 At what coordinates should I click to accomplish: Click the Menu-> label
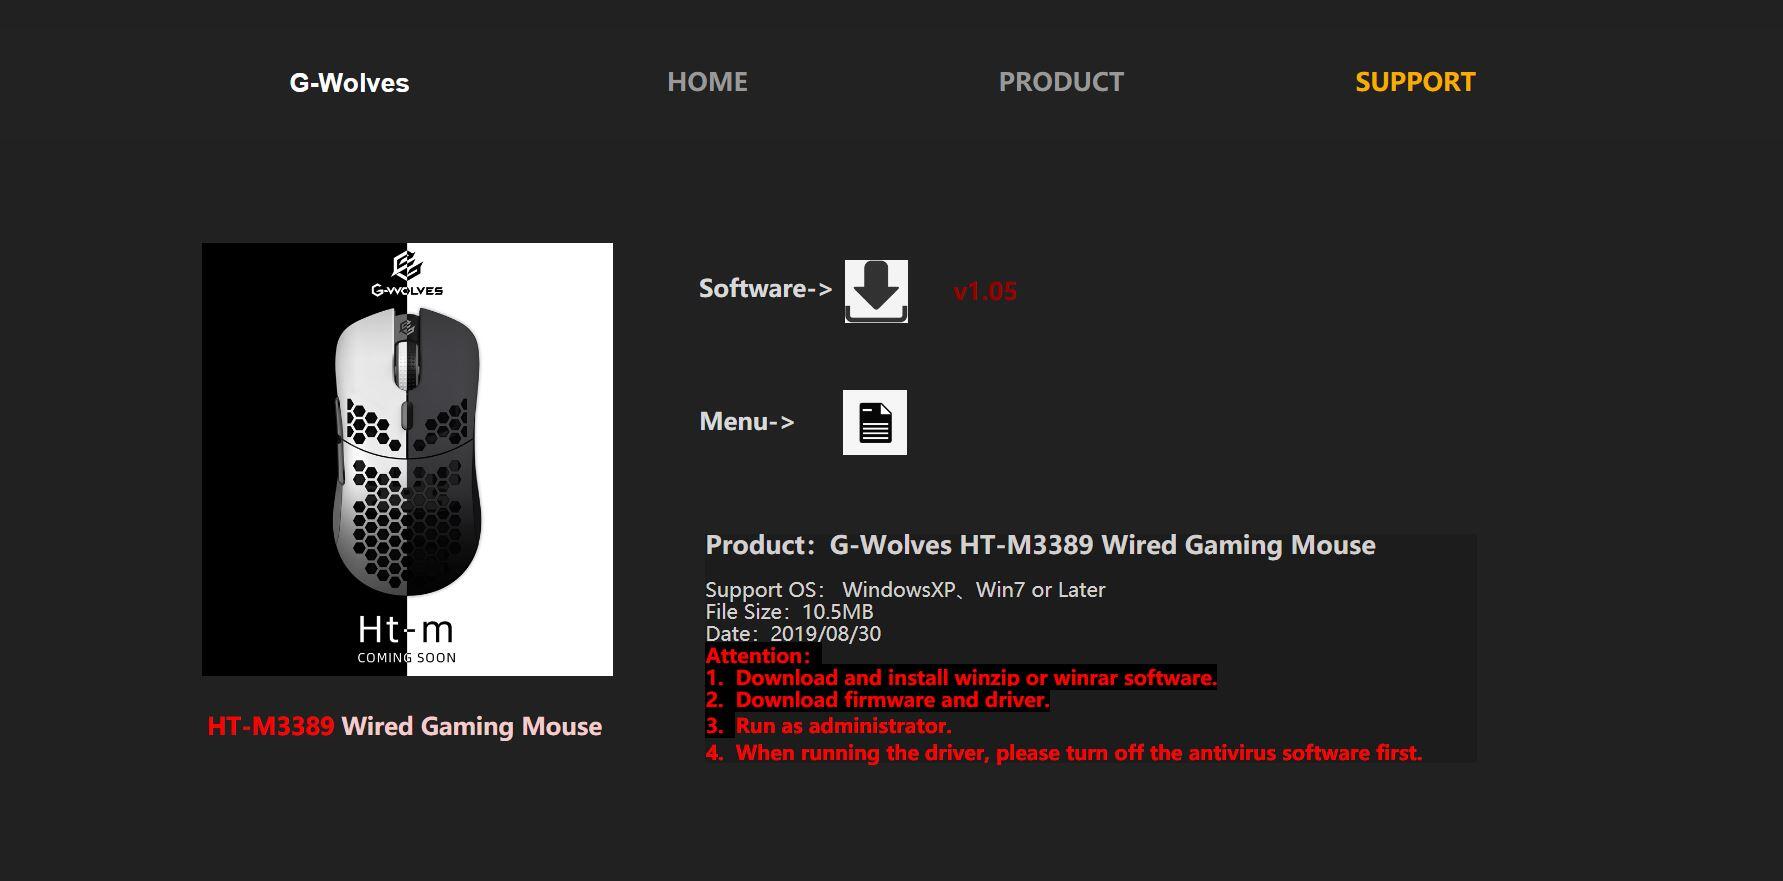pyautogui.click(x=746, y=421)
